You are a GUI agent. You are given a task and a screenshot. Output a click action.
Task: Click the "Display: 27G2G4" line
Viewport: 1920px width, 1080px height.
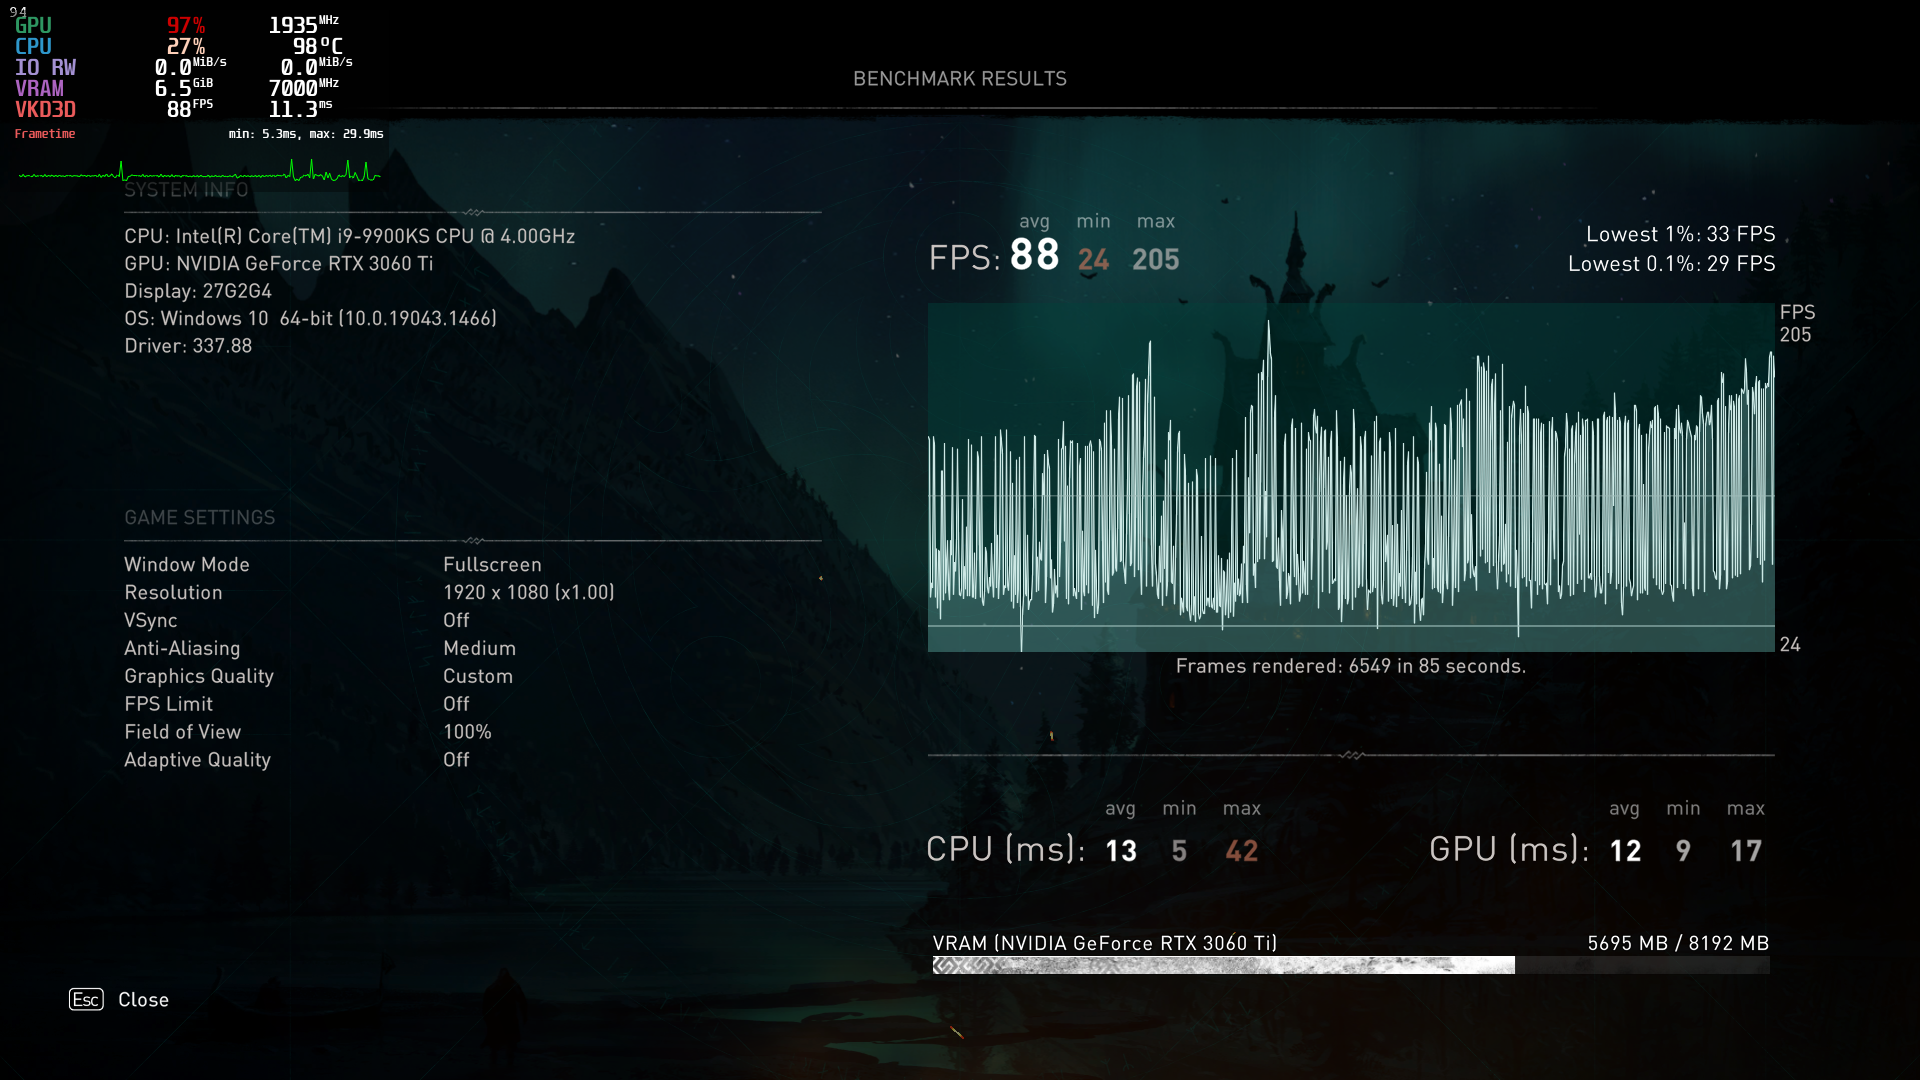pos(198,291)
